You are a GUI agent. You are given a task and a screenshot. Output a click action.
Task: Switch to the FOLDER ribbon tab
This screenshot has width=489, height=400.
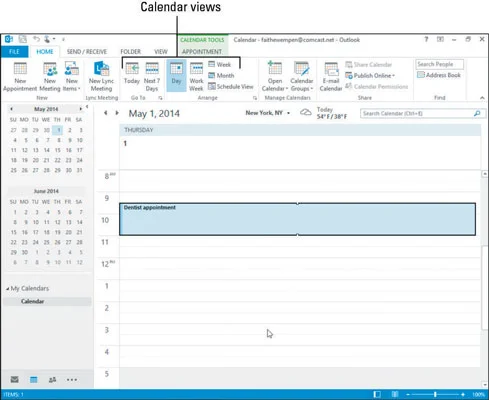[x=130, y=52]
